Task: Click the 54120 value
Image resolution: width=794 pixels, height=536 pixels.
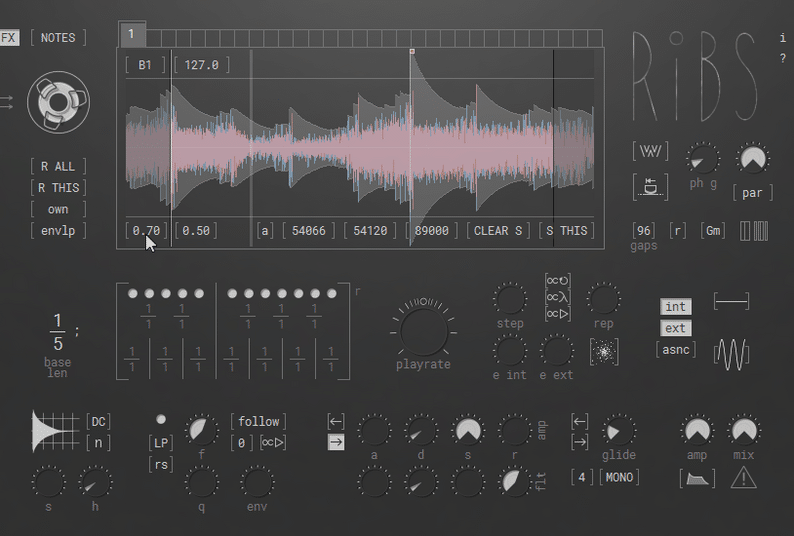Action: [370, 231]
